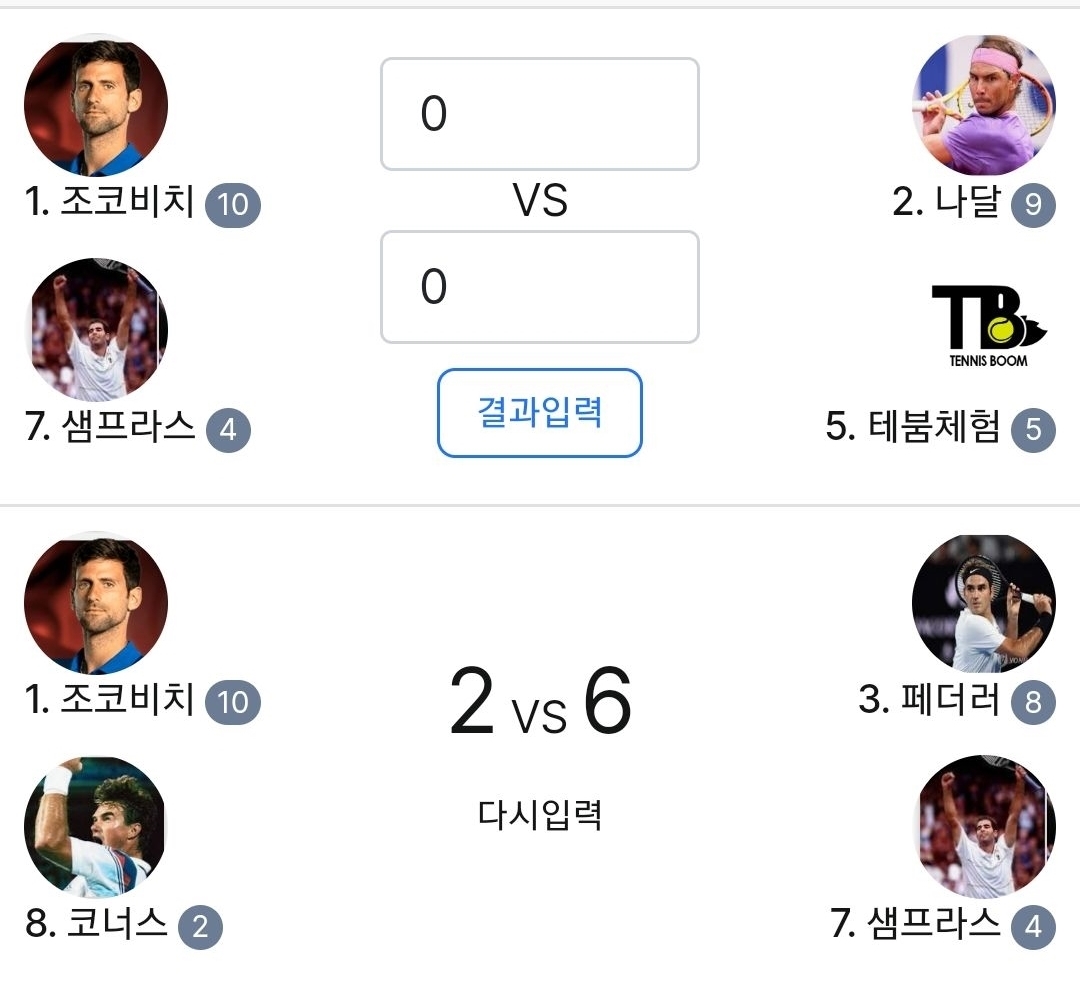
Task: Click the large score 6 in the result
Action: 606,702
